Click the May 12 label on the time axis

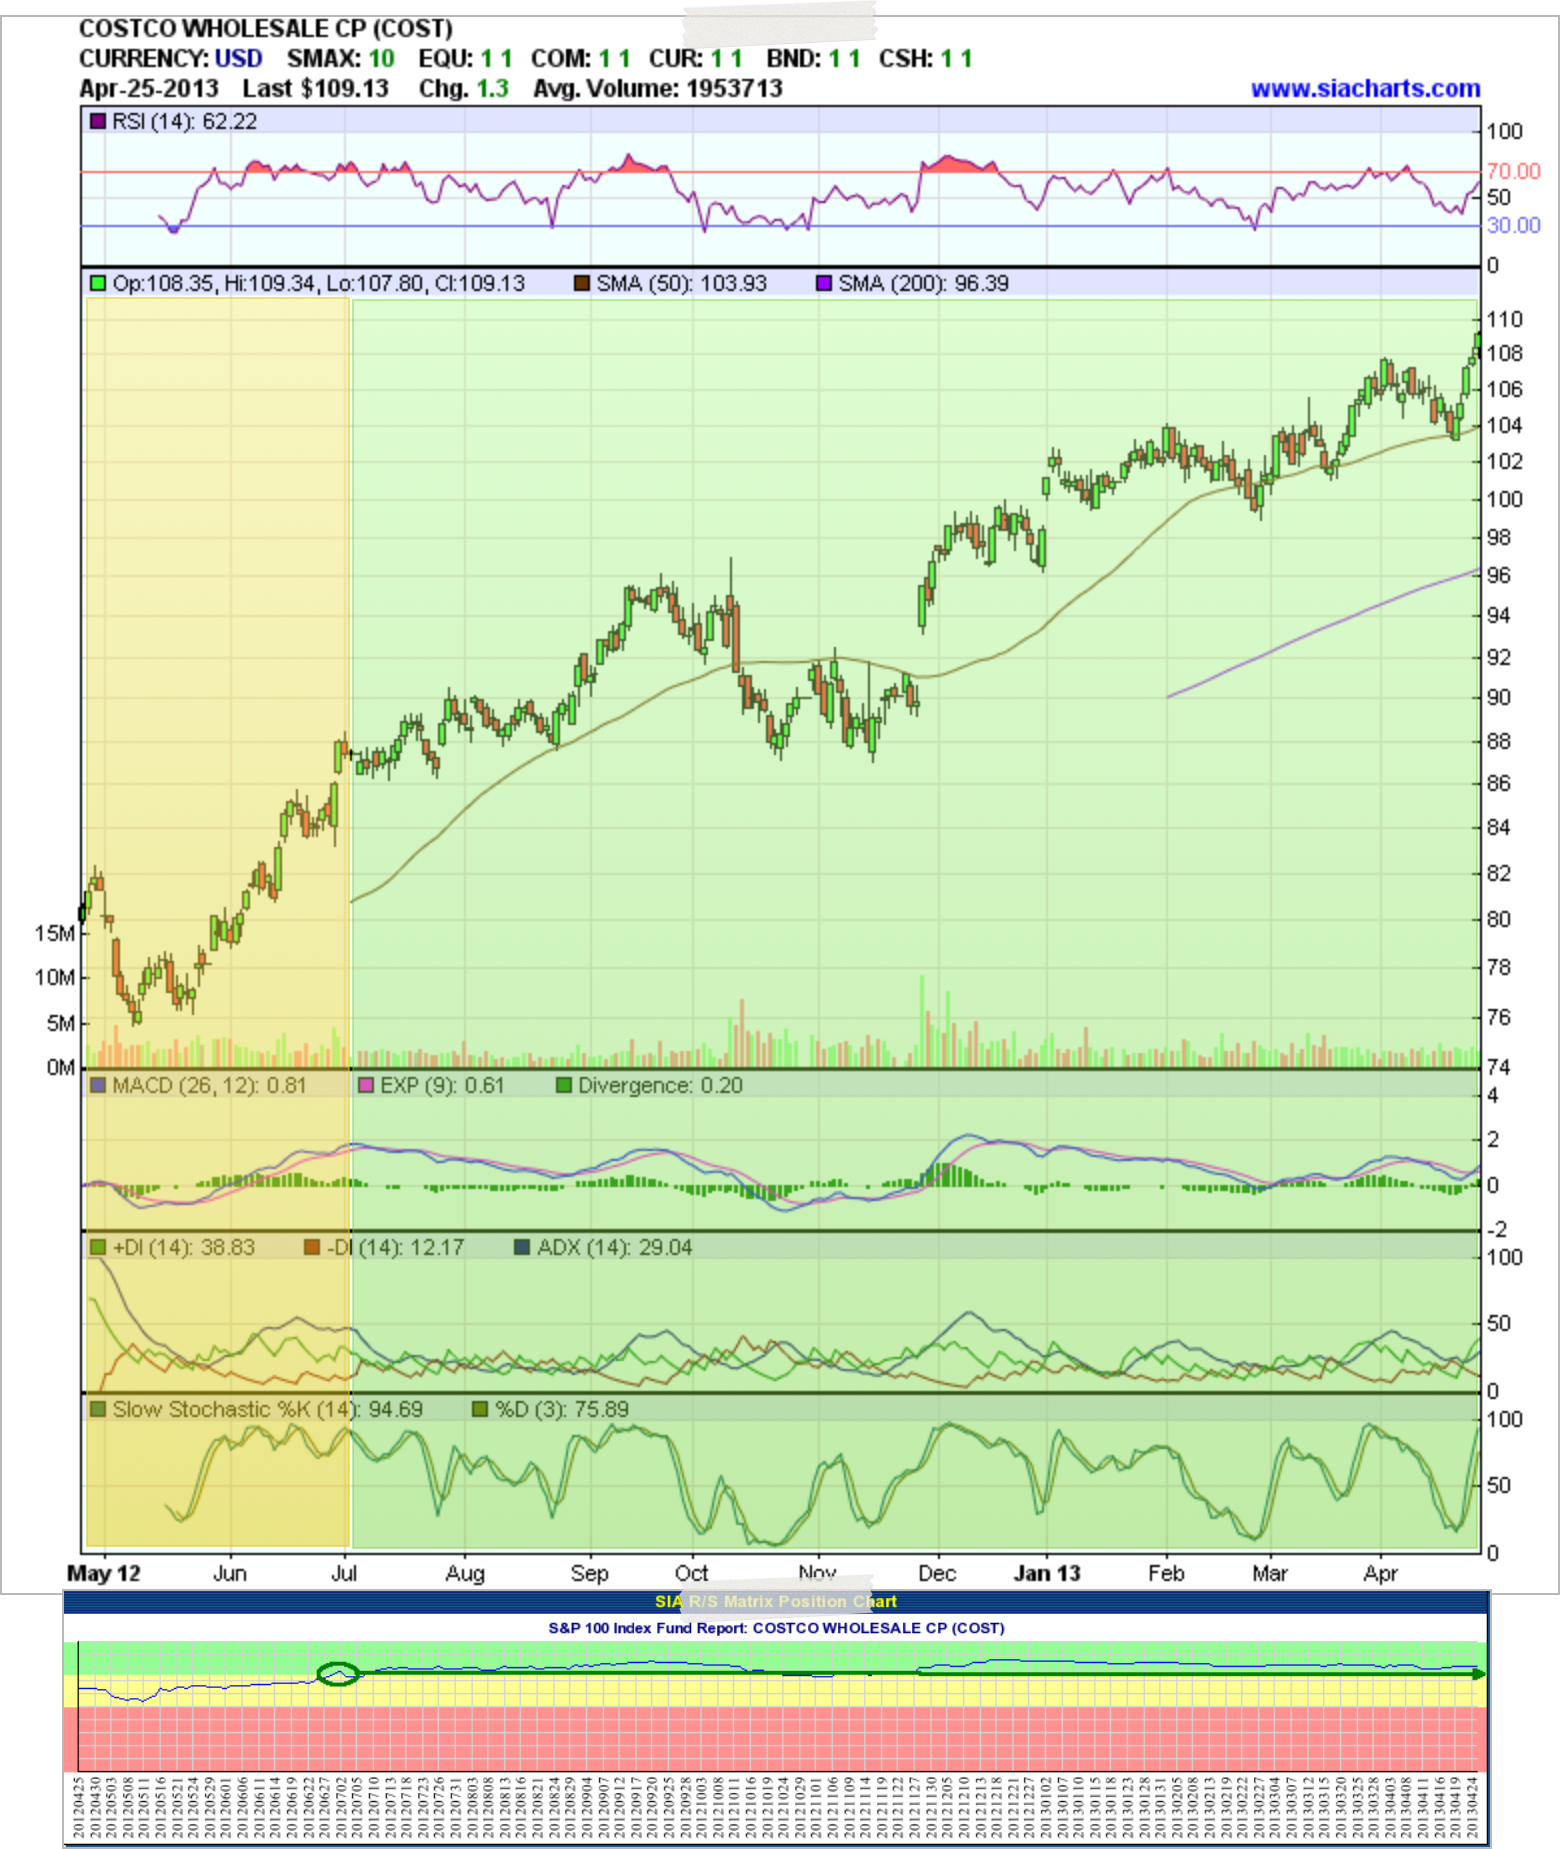click(x=104, y=1573)
